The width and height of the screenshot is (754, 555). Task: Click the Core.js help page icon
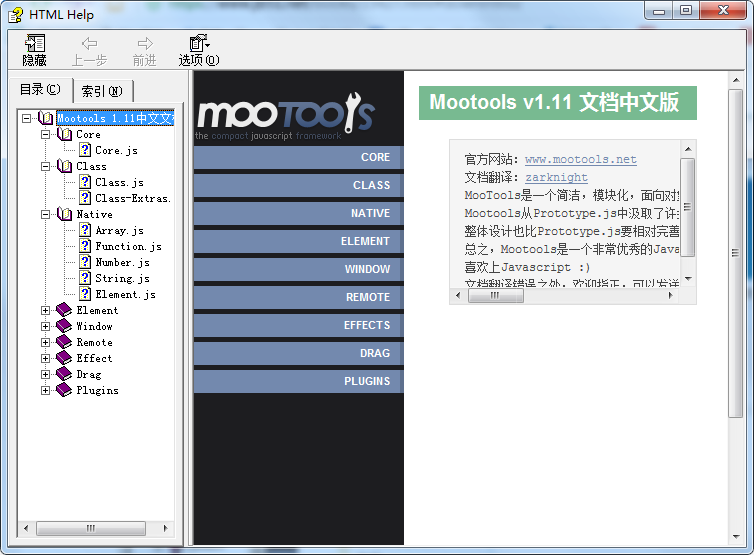[x=85, y=150]
